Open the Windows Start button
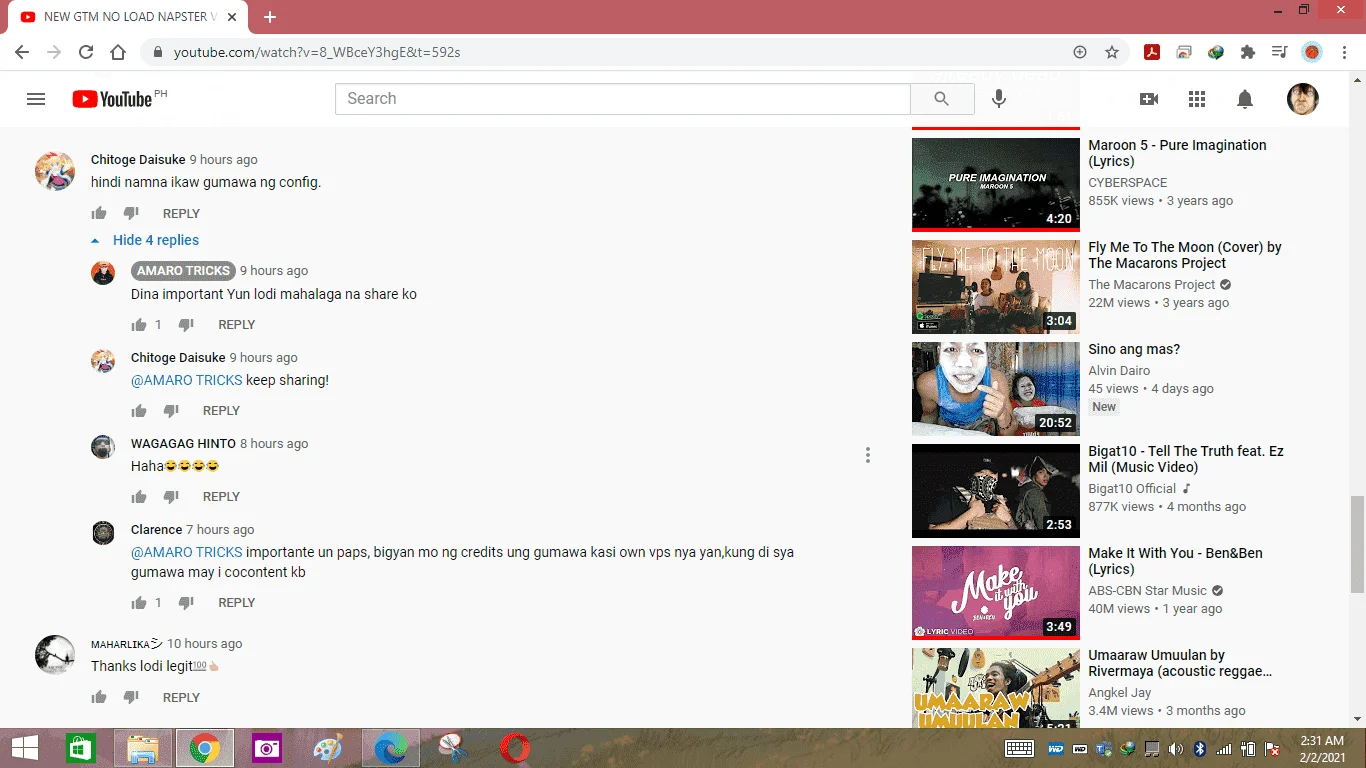The image size is (1366, 768). coord(24,748)
